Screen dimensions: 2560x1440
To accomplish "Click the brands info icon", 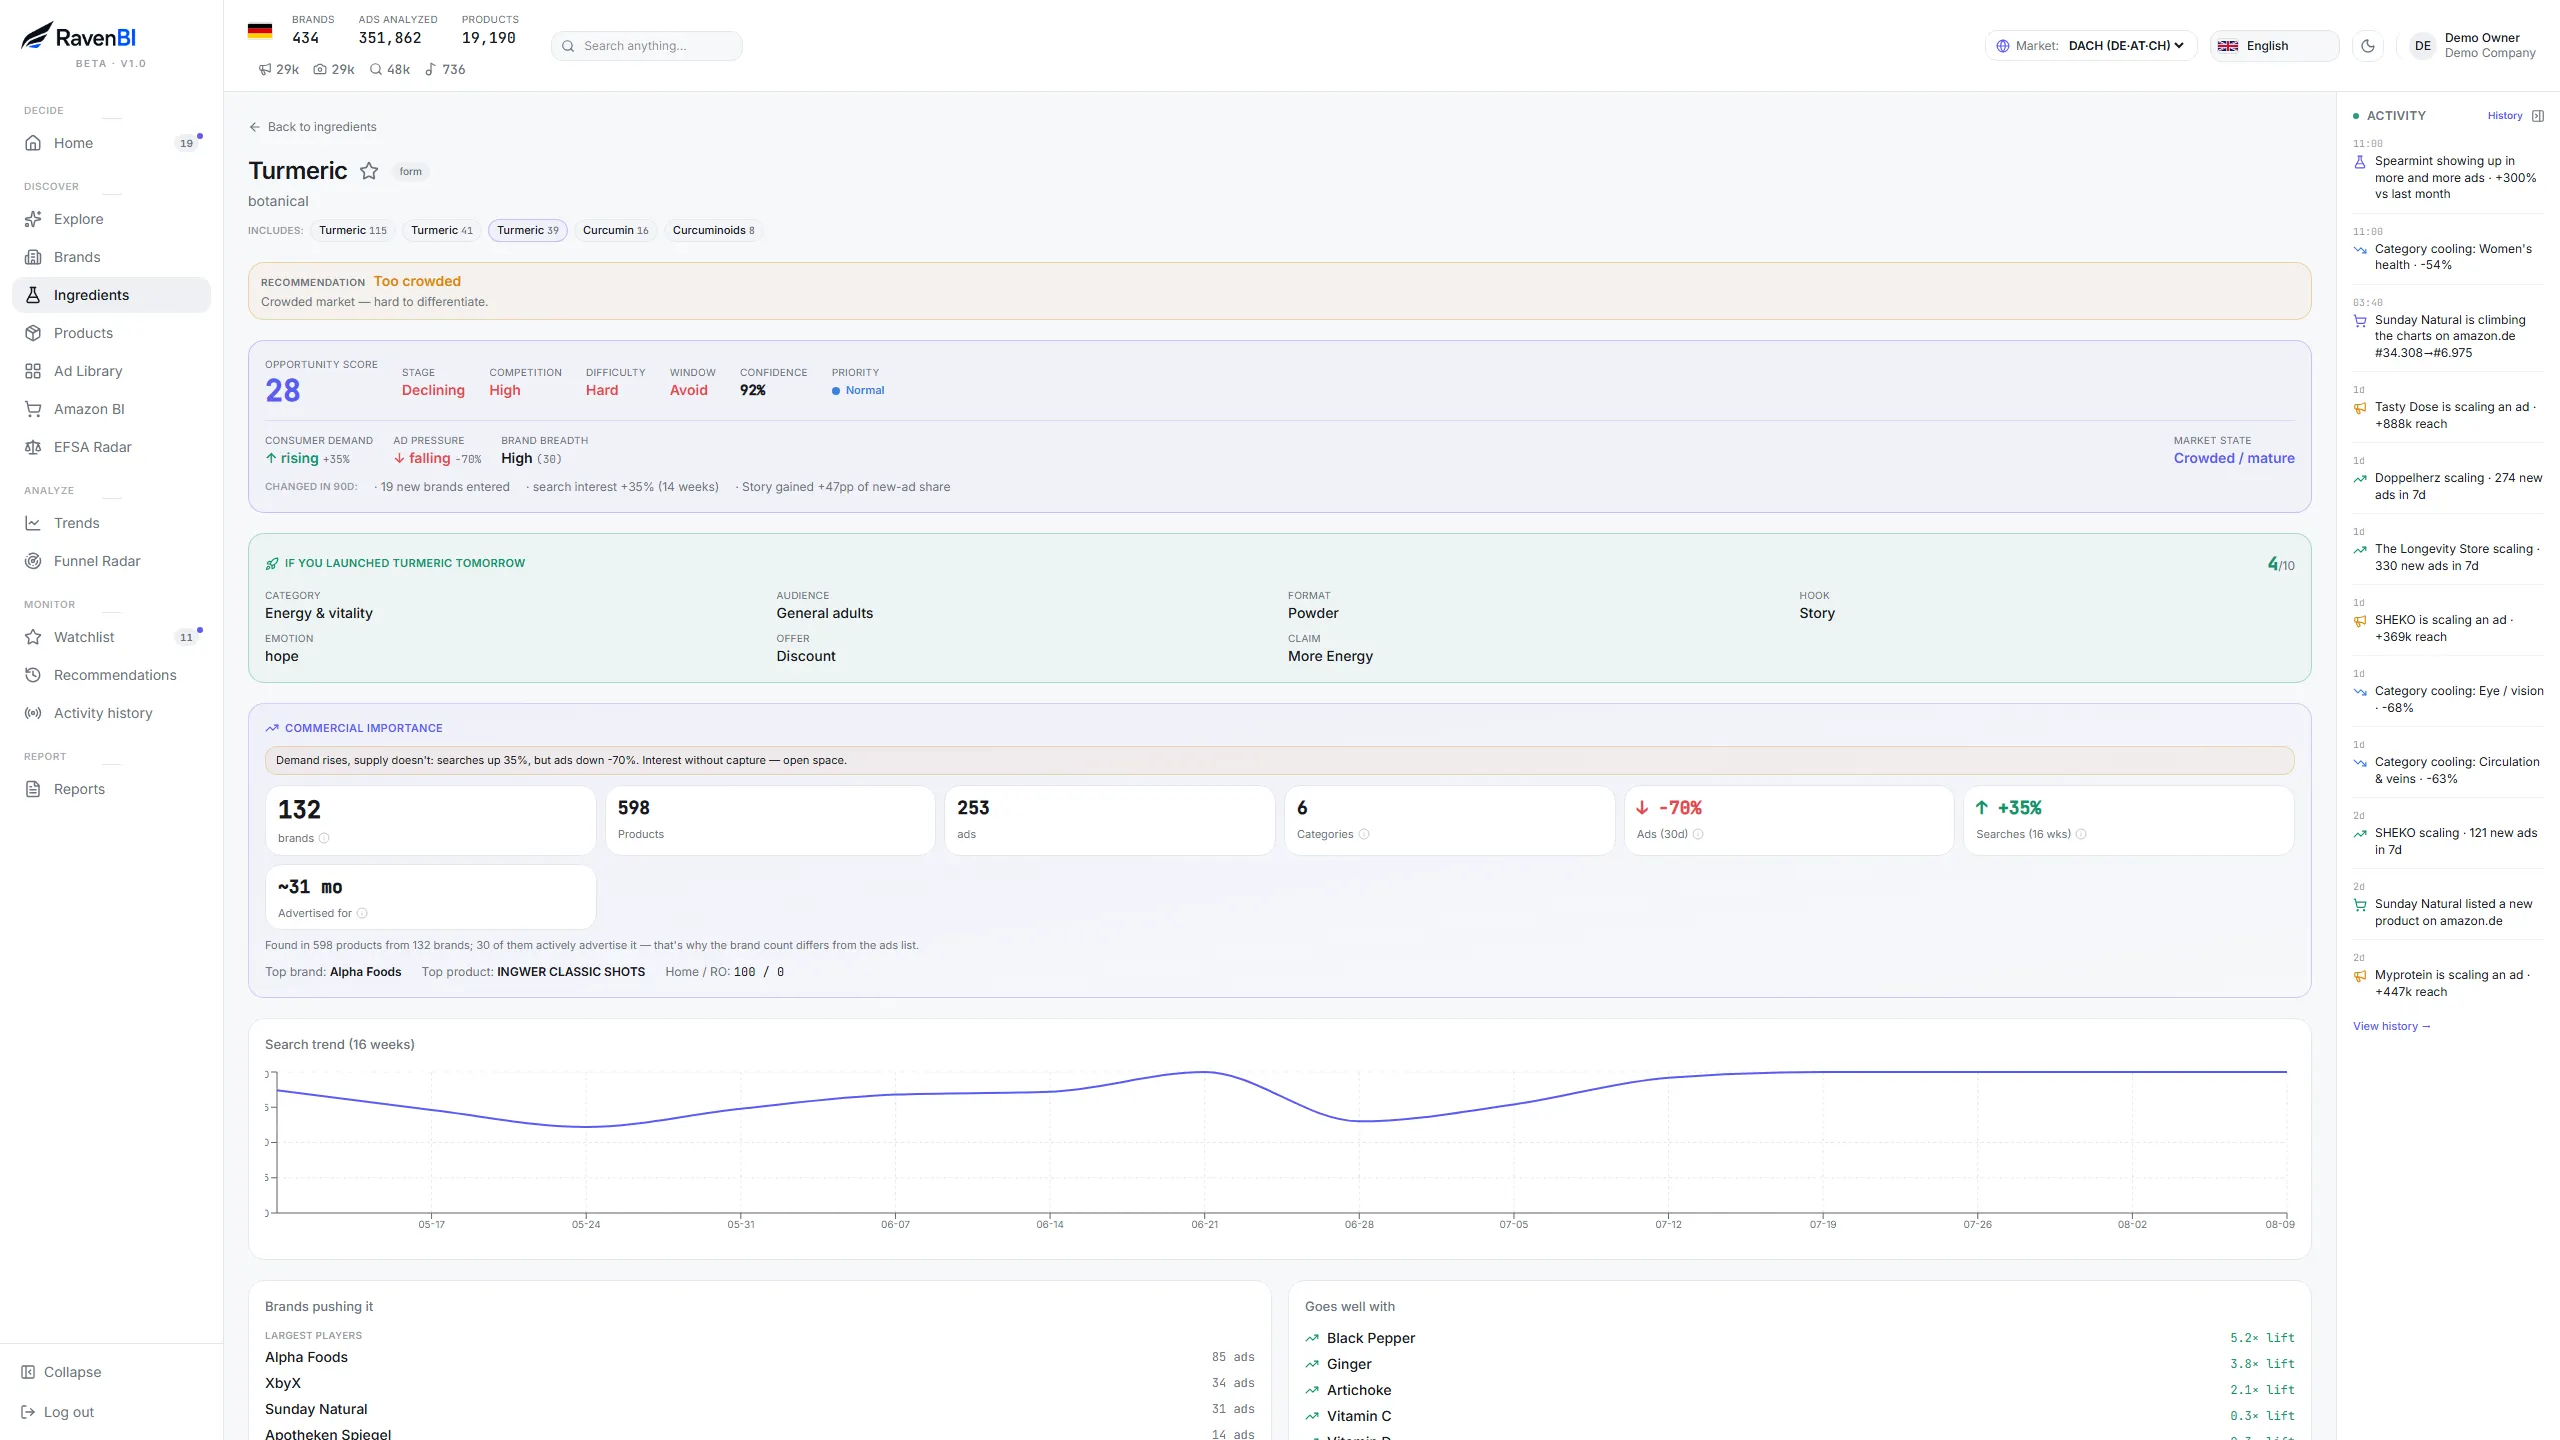I will [x=324, y=838].
